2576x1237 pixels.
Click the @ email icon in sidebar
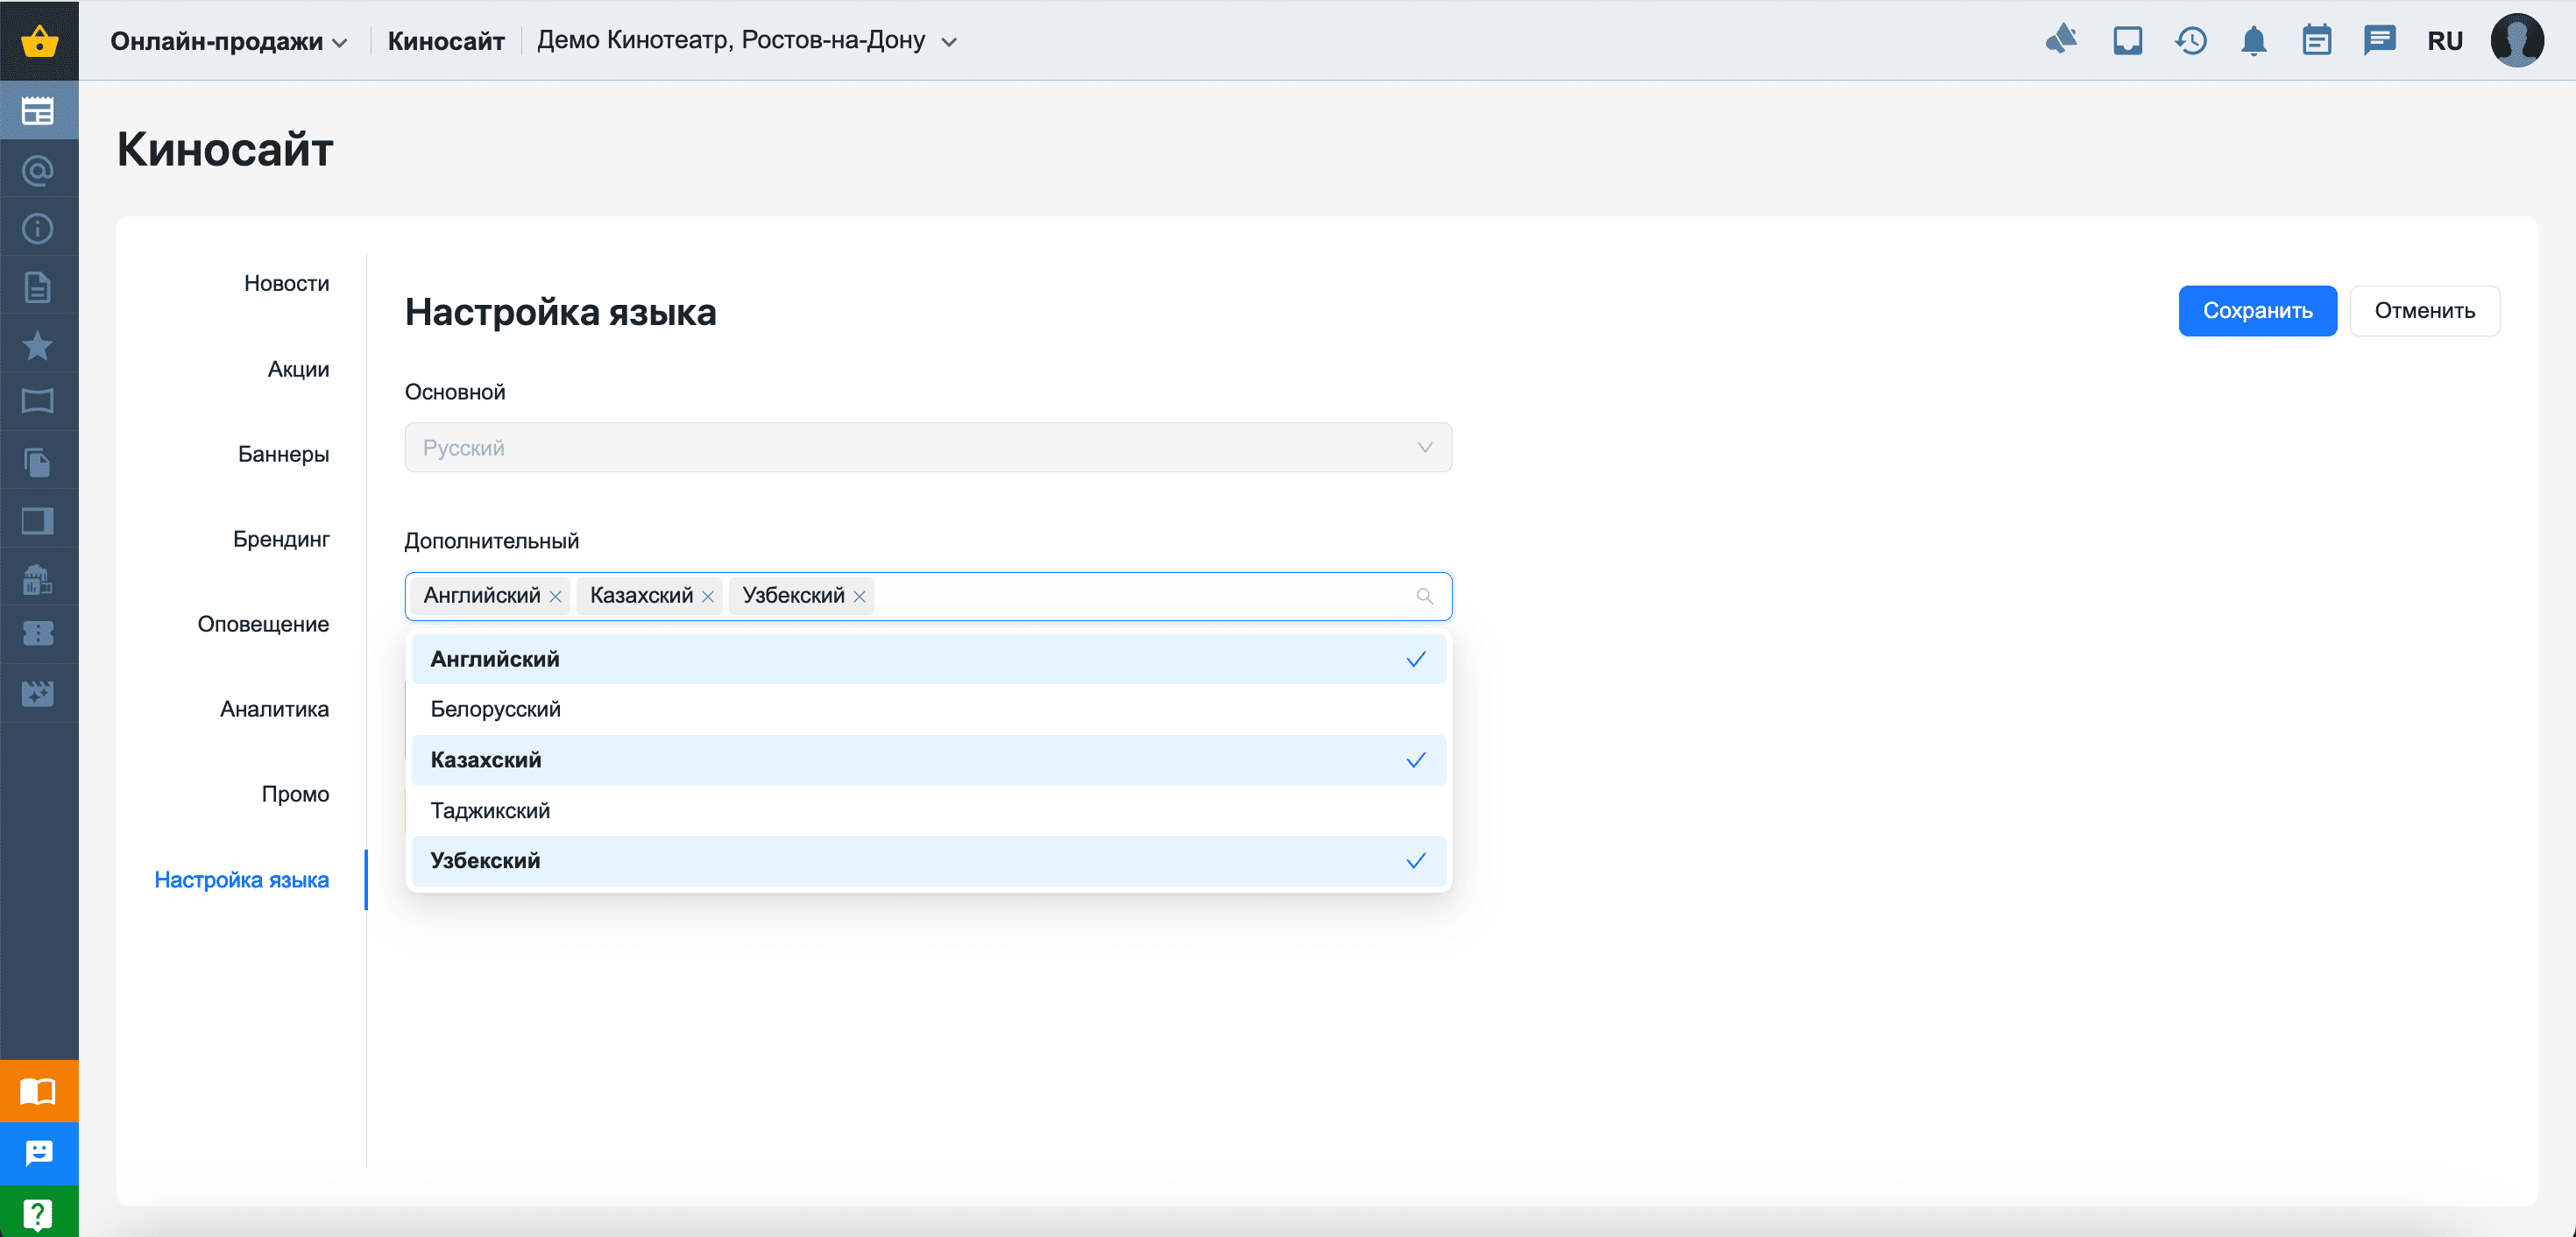pos(38,171)
